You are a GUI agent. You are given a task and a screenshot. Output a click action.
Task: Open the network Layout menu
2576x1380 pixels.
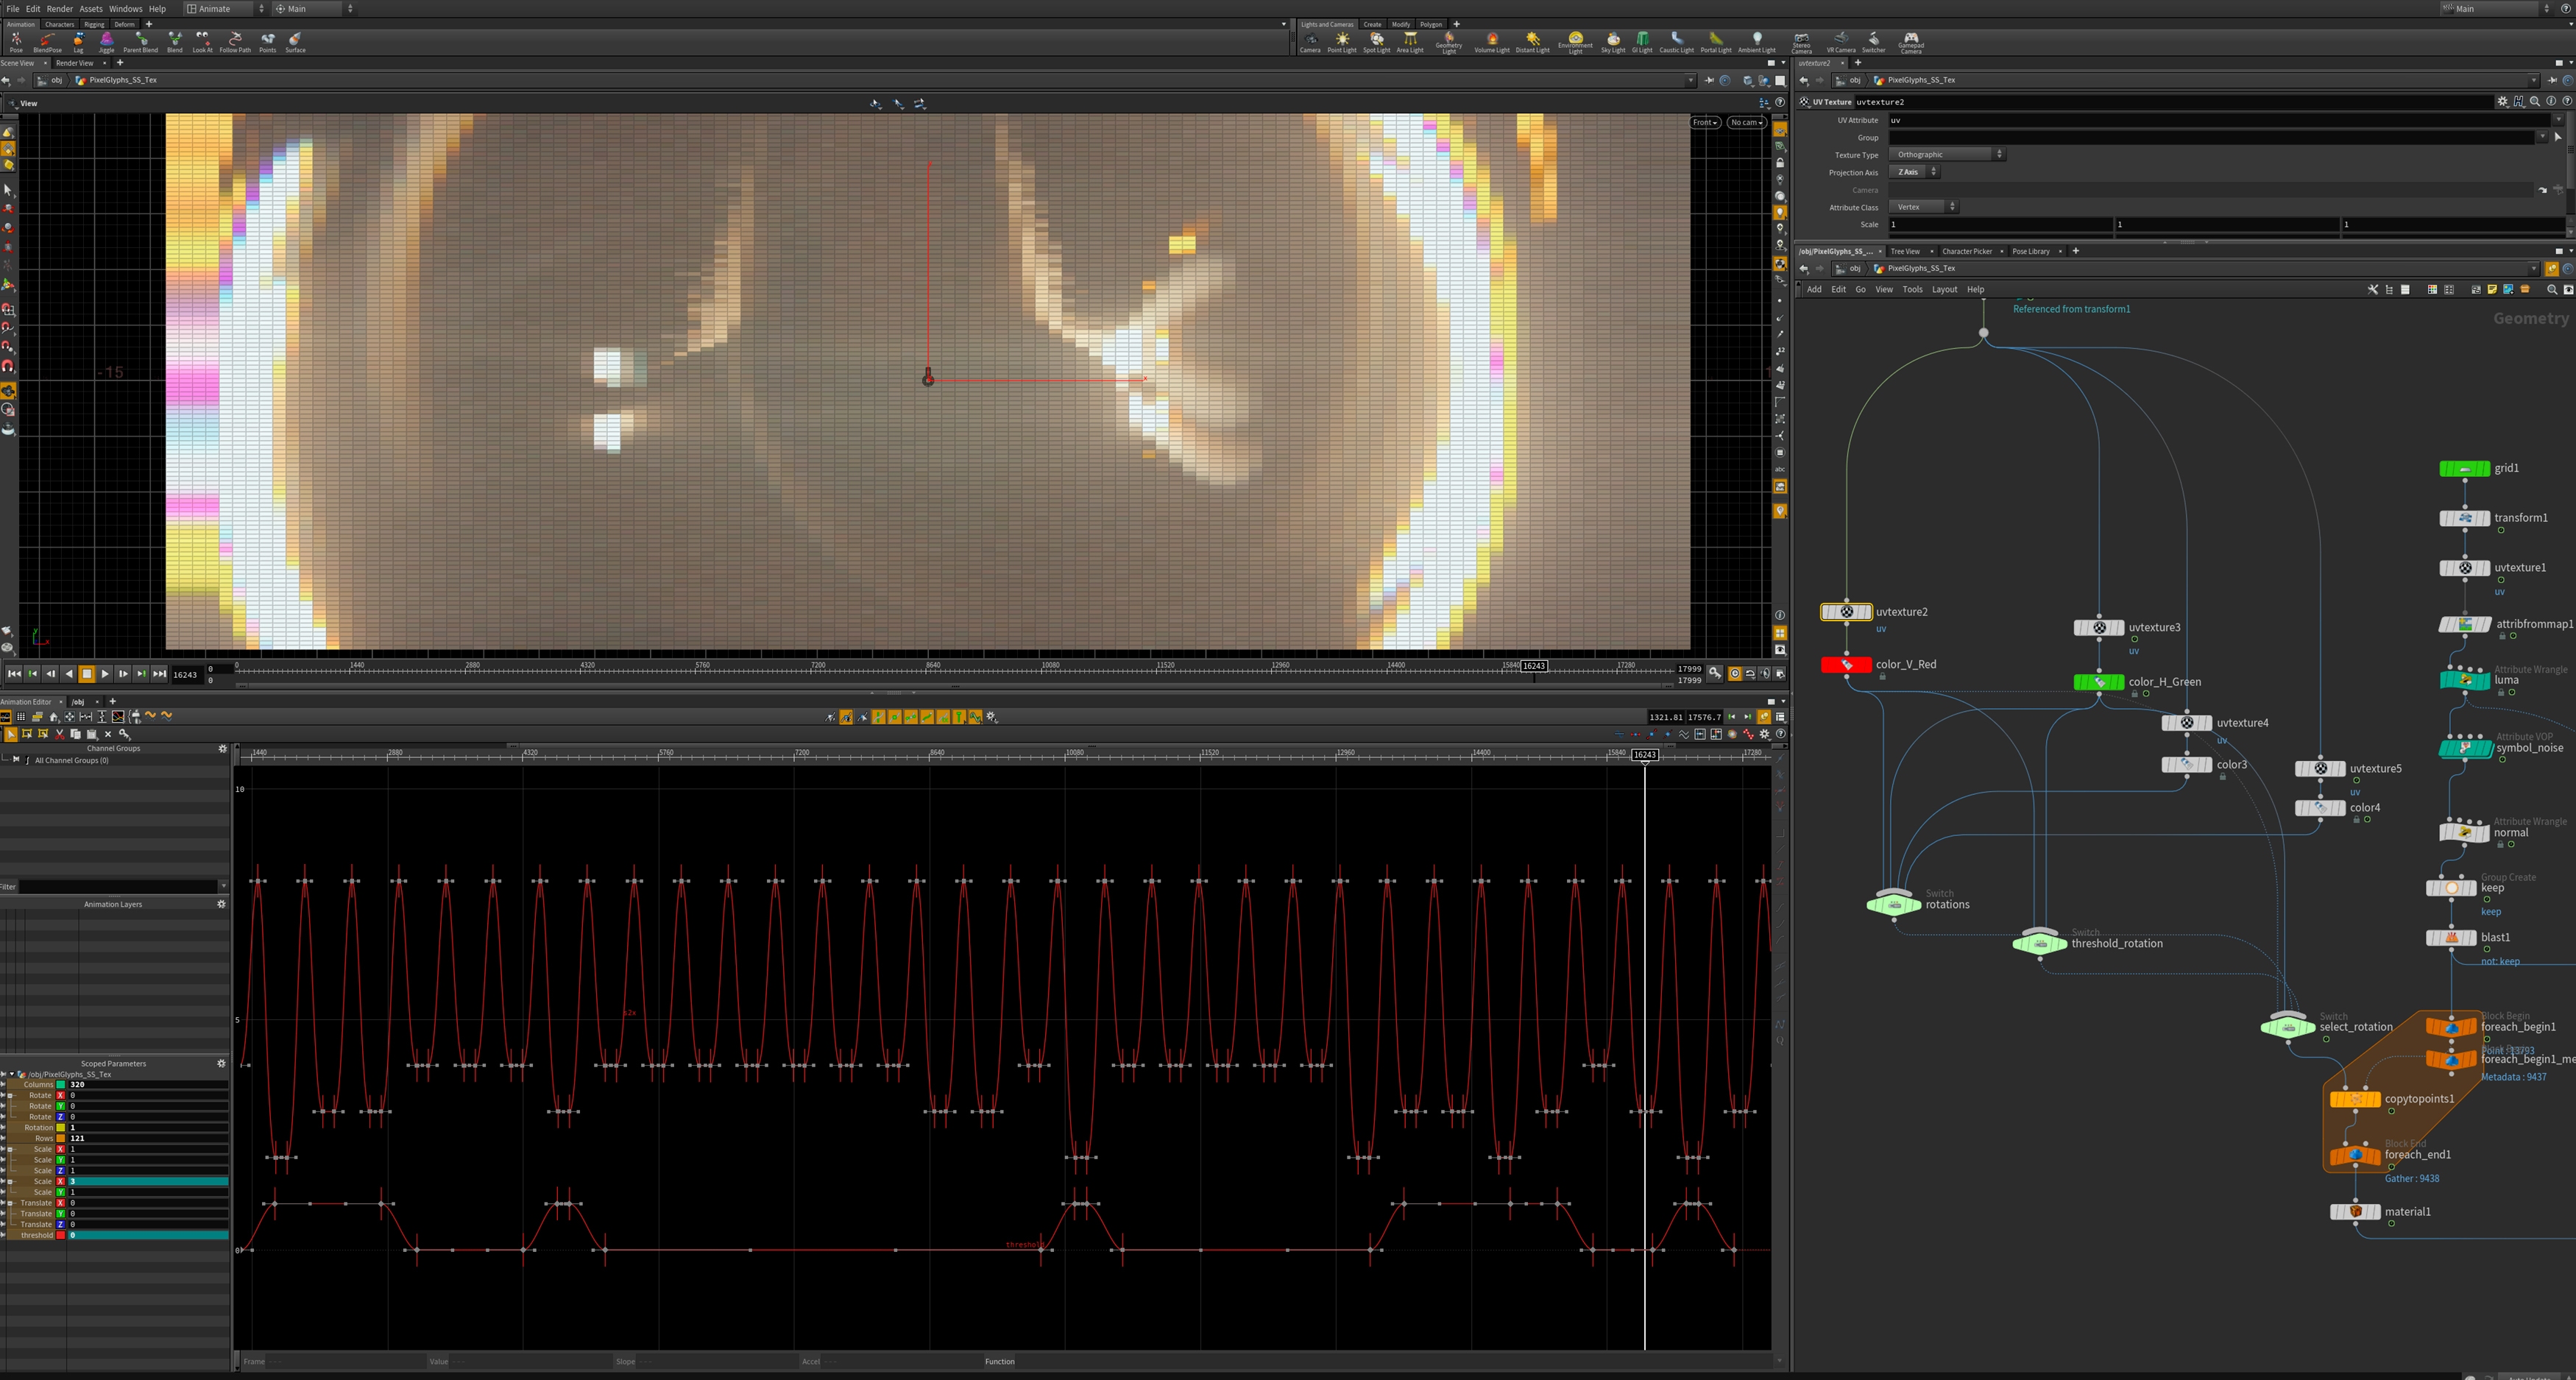coord(1944,289)
